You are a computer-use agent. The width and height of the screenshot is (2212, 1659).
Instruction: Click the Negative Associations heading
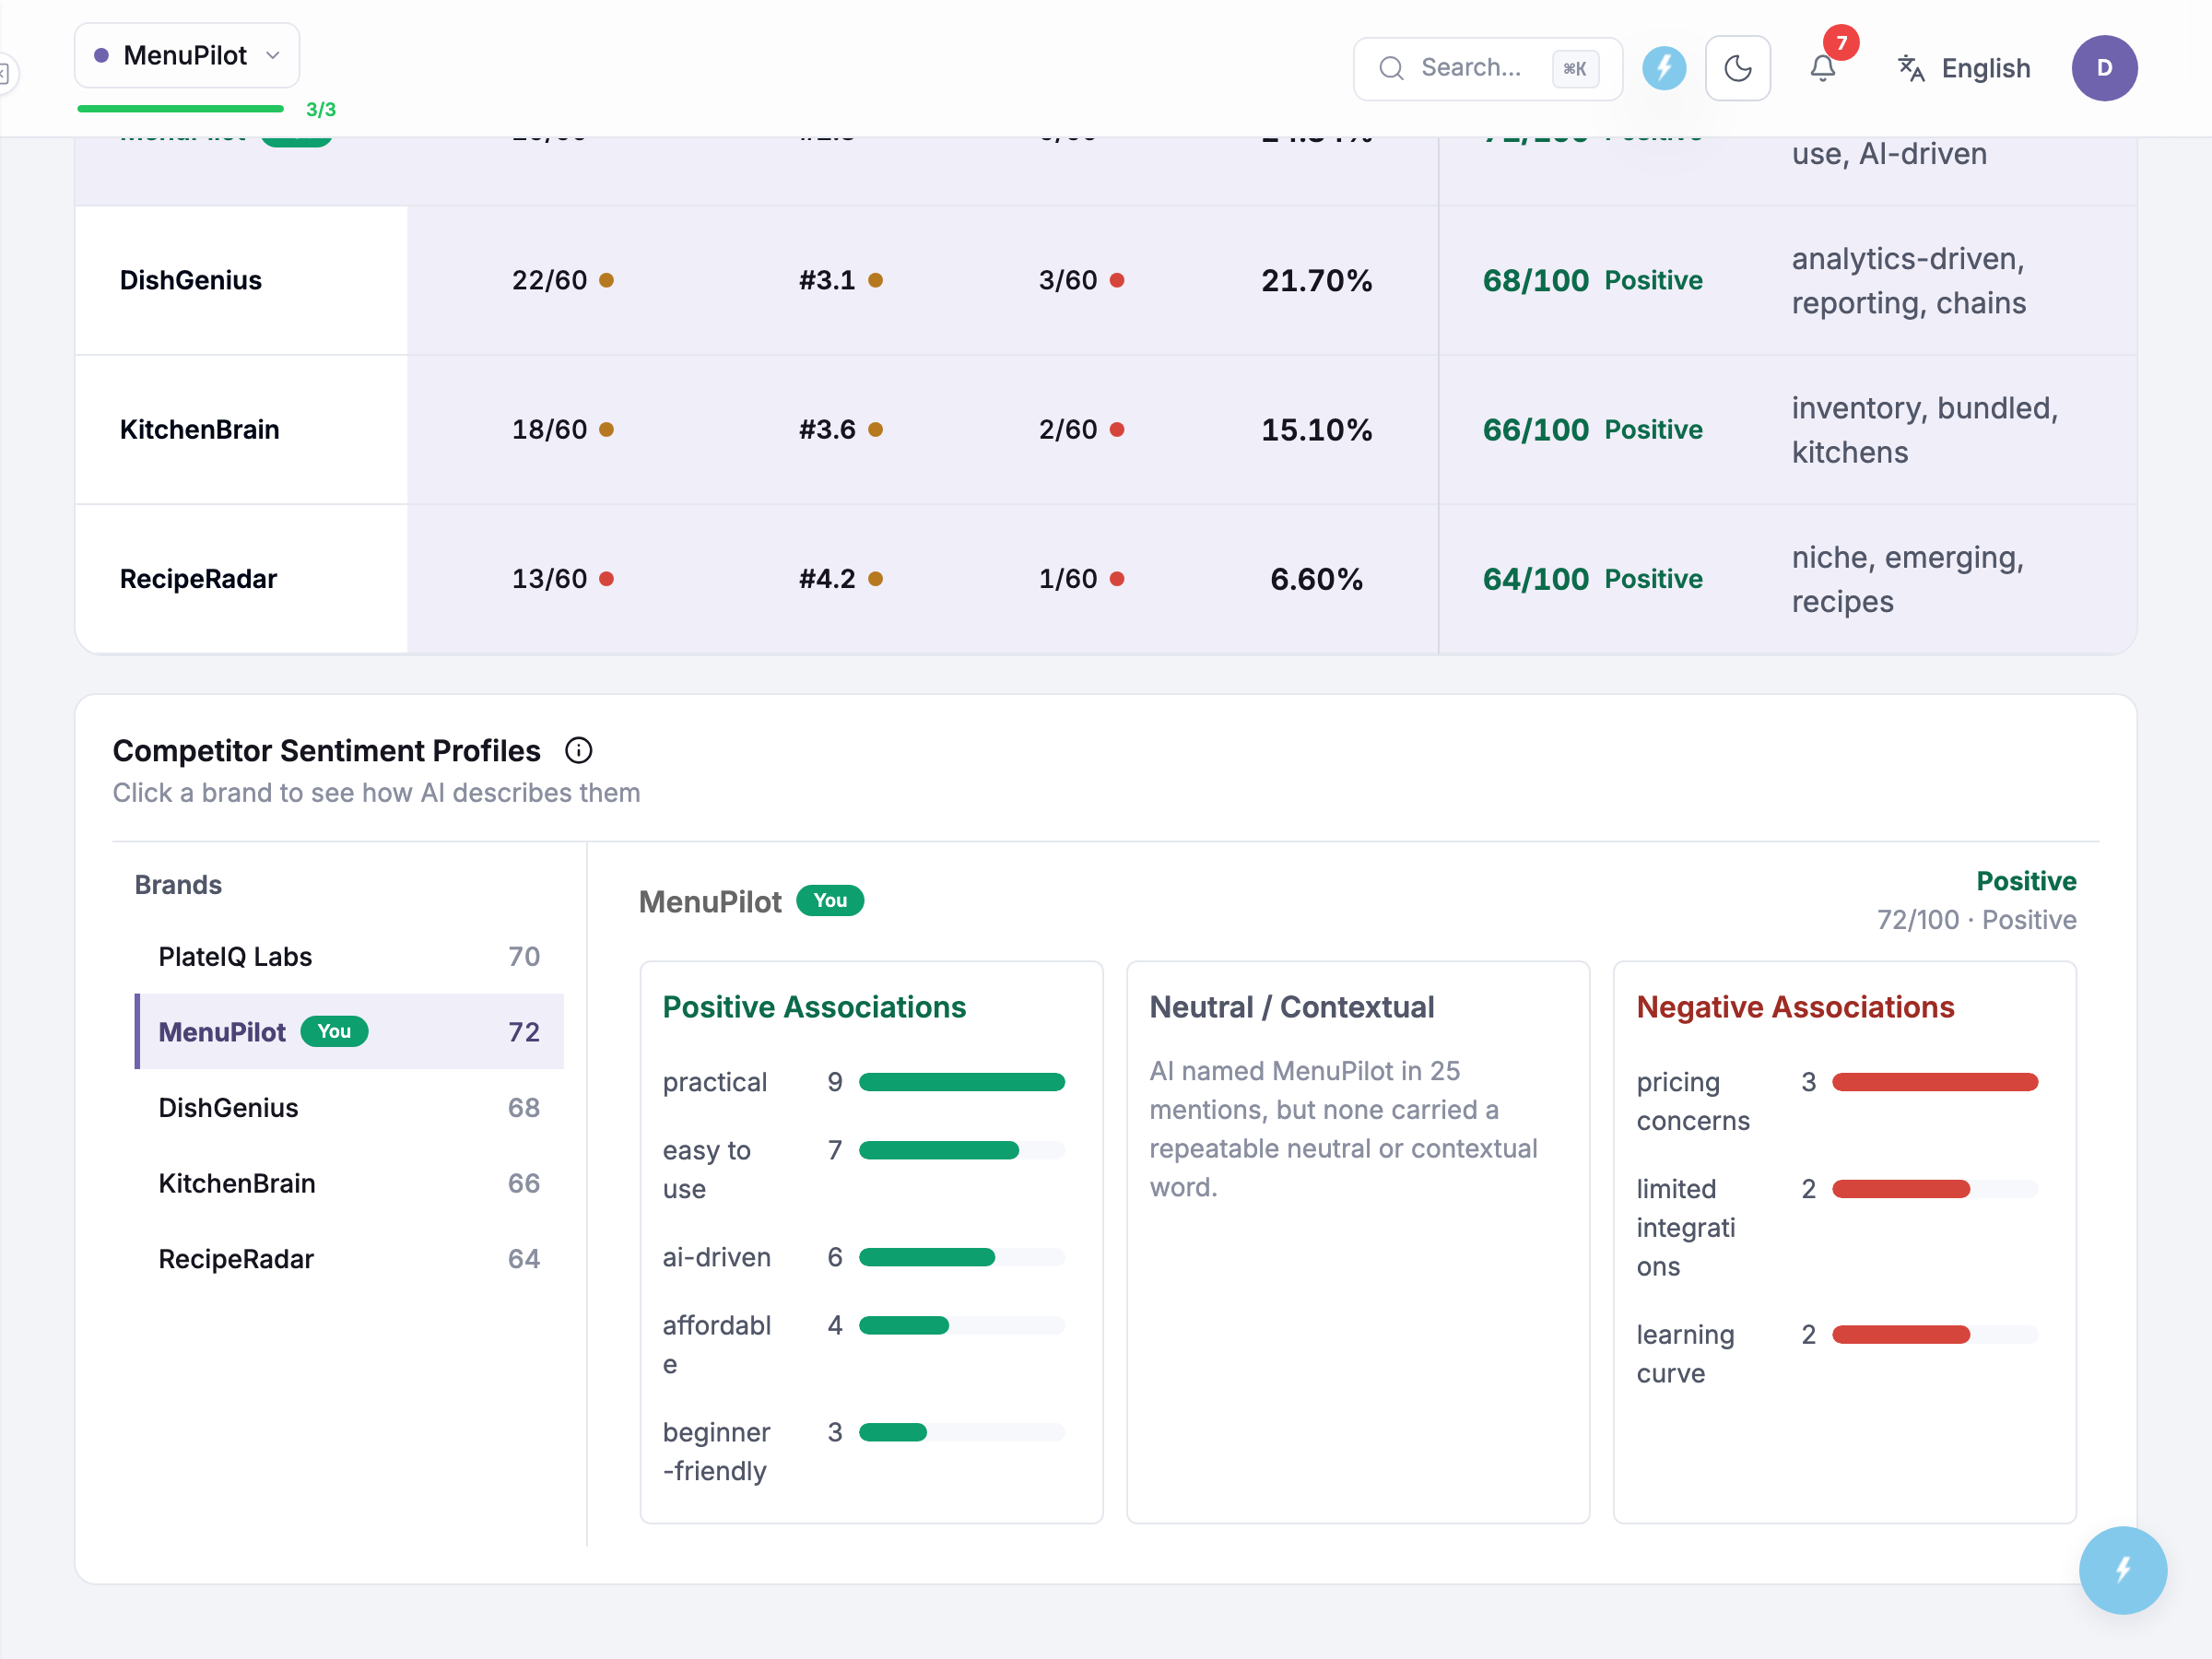[1795, 1007]
